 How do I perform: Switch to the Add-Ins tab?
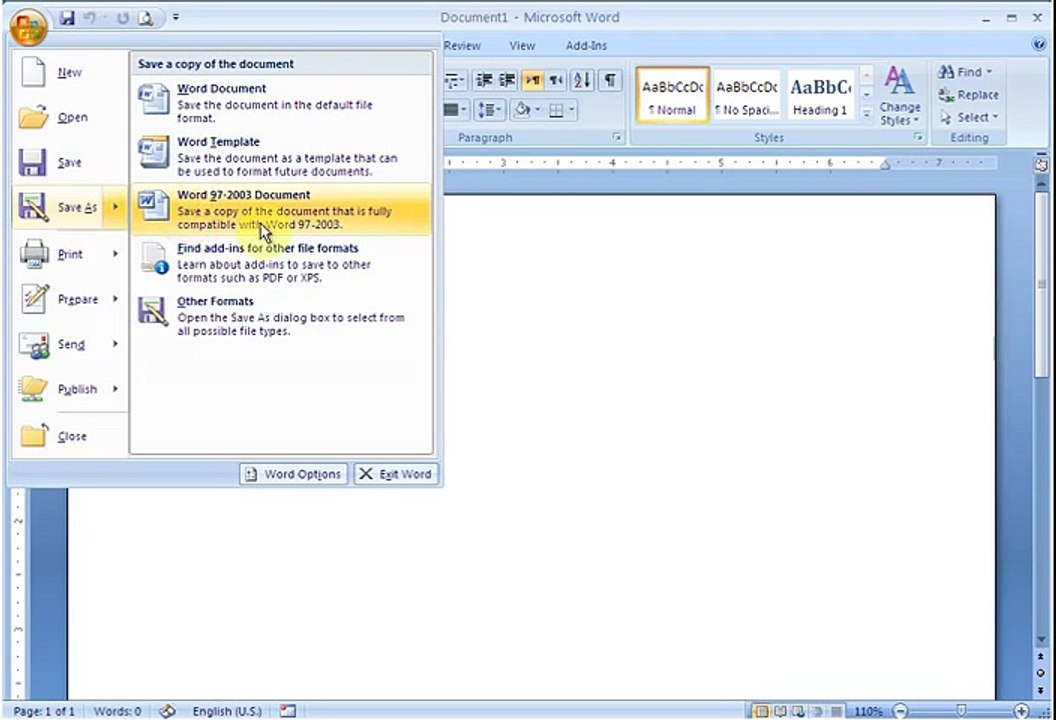click(586, 46)
